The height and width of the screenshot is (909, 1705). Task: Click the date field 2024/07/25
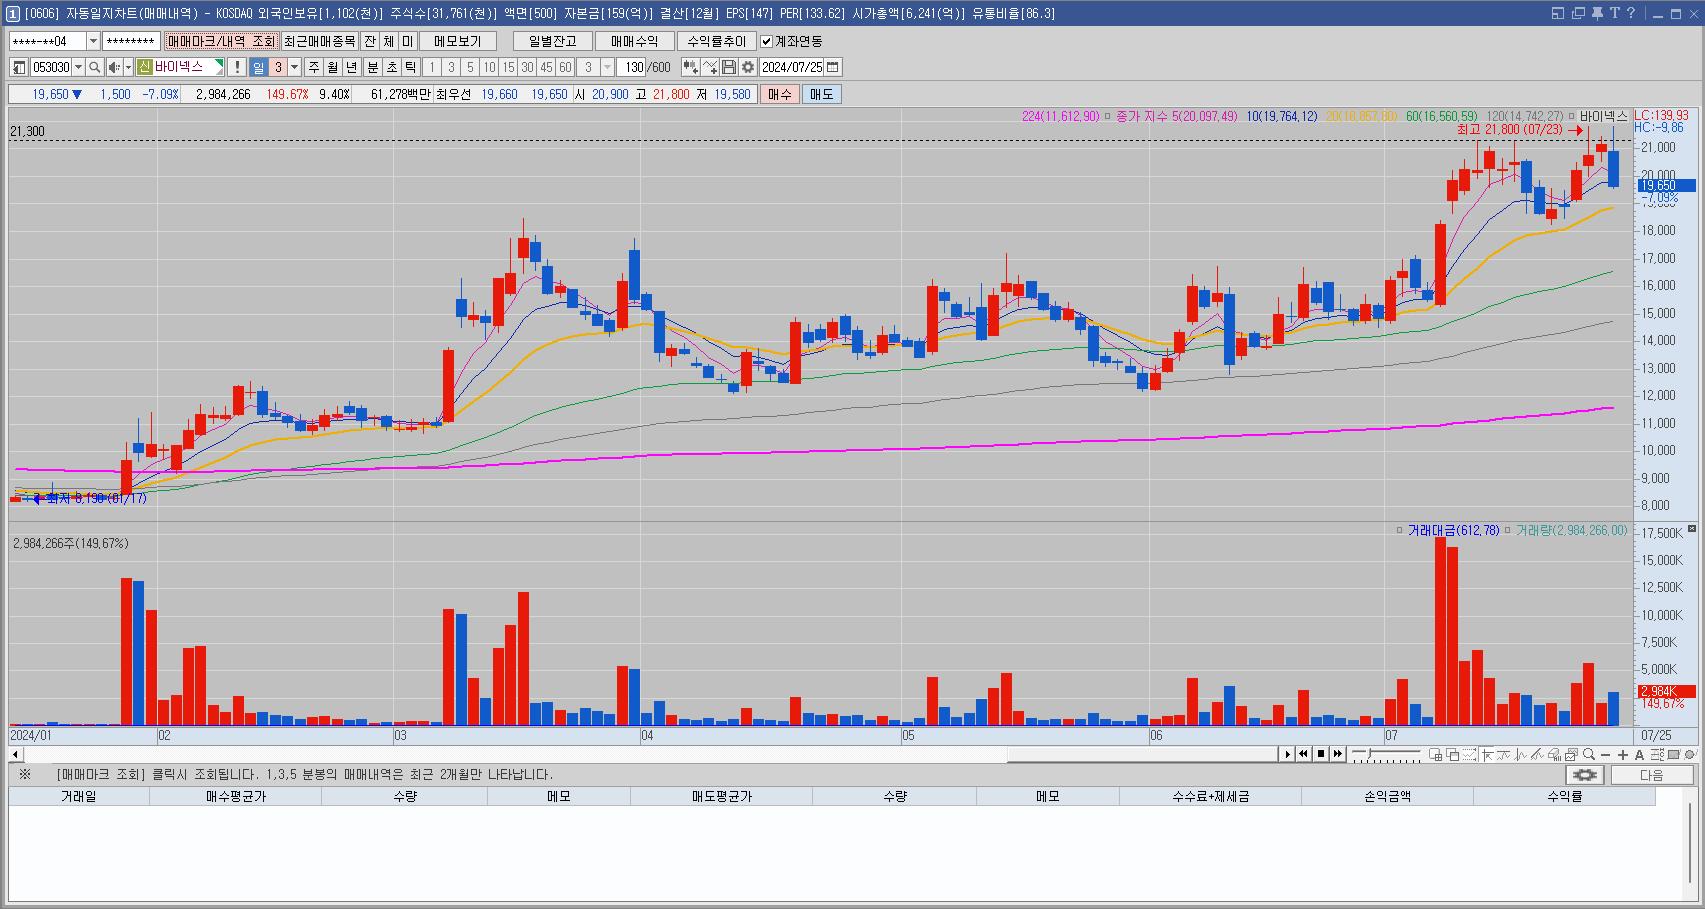click(x=792, y=67)
